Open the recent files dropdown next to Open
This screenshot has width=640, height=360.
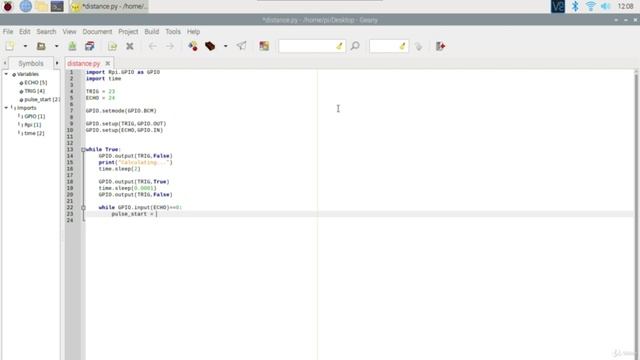(x=56, y=46)
